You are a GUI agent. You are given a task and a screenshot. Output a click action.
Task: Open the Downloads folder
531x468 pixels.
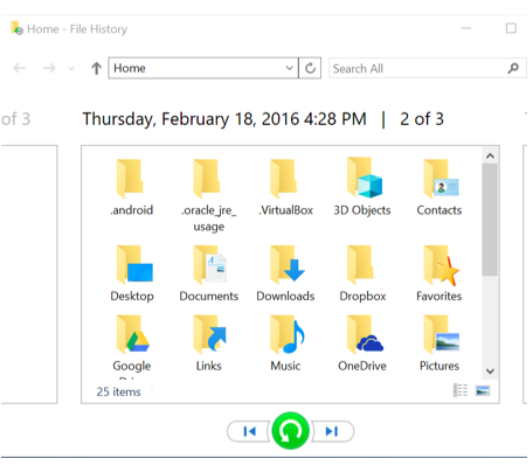285,274
